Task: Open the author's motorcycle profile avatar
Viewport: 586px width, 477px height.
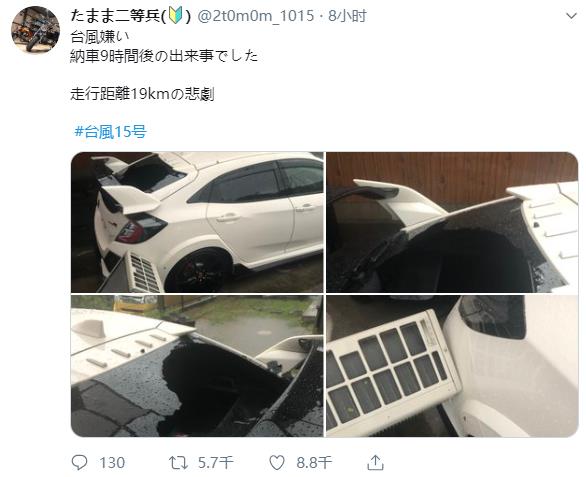Action: (36, 30)
